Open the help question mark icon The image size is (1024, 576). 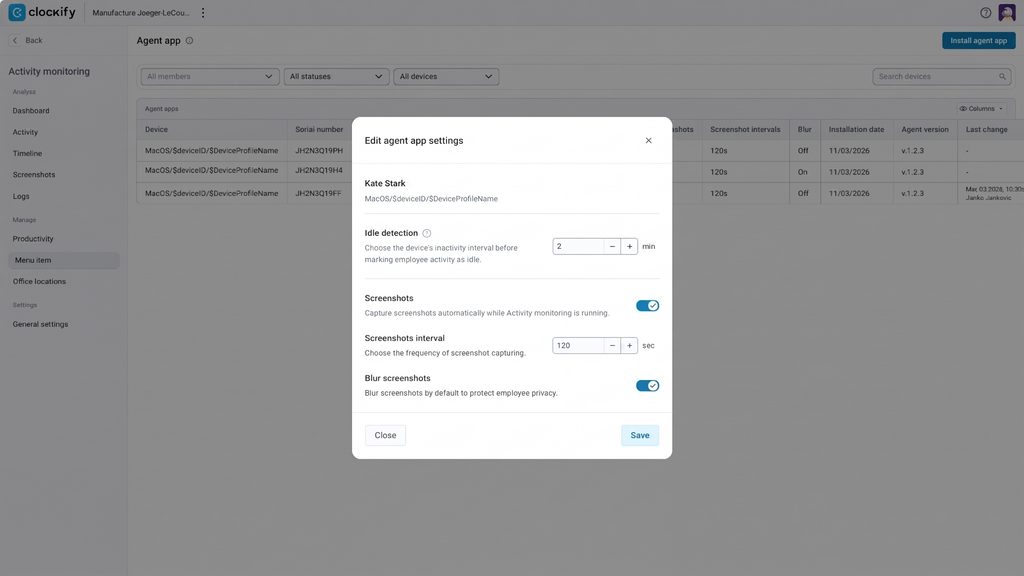point(985,12)
